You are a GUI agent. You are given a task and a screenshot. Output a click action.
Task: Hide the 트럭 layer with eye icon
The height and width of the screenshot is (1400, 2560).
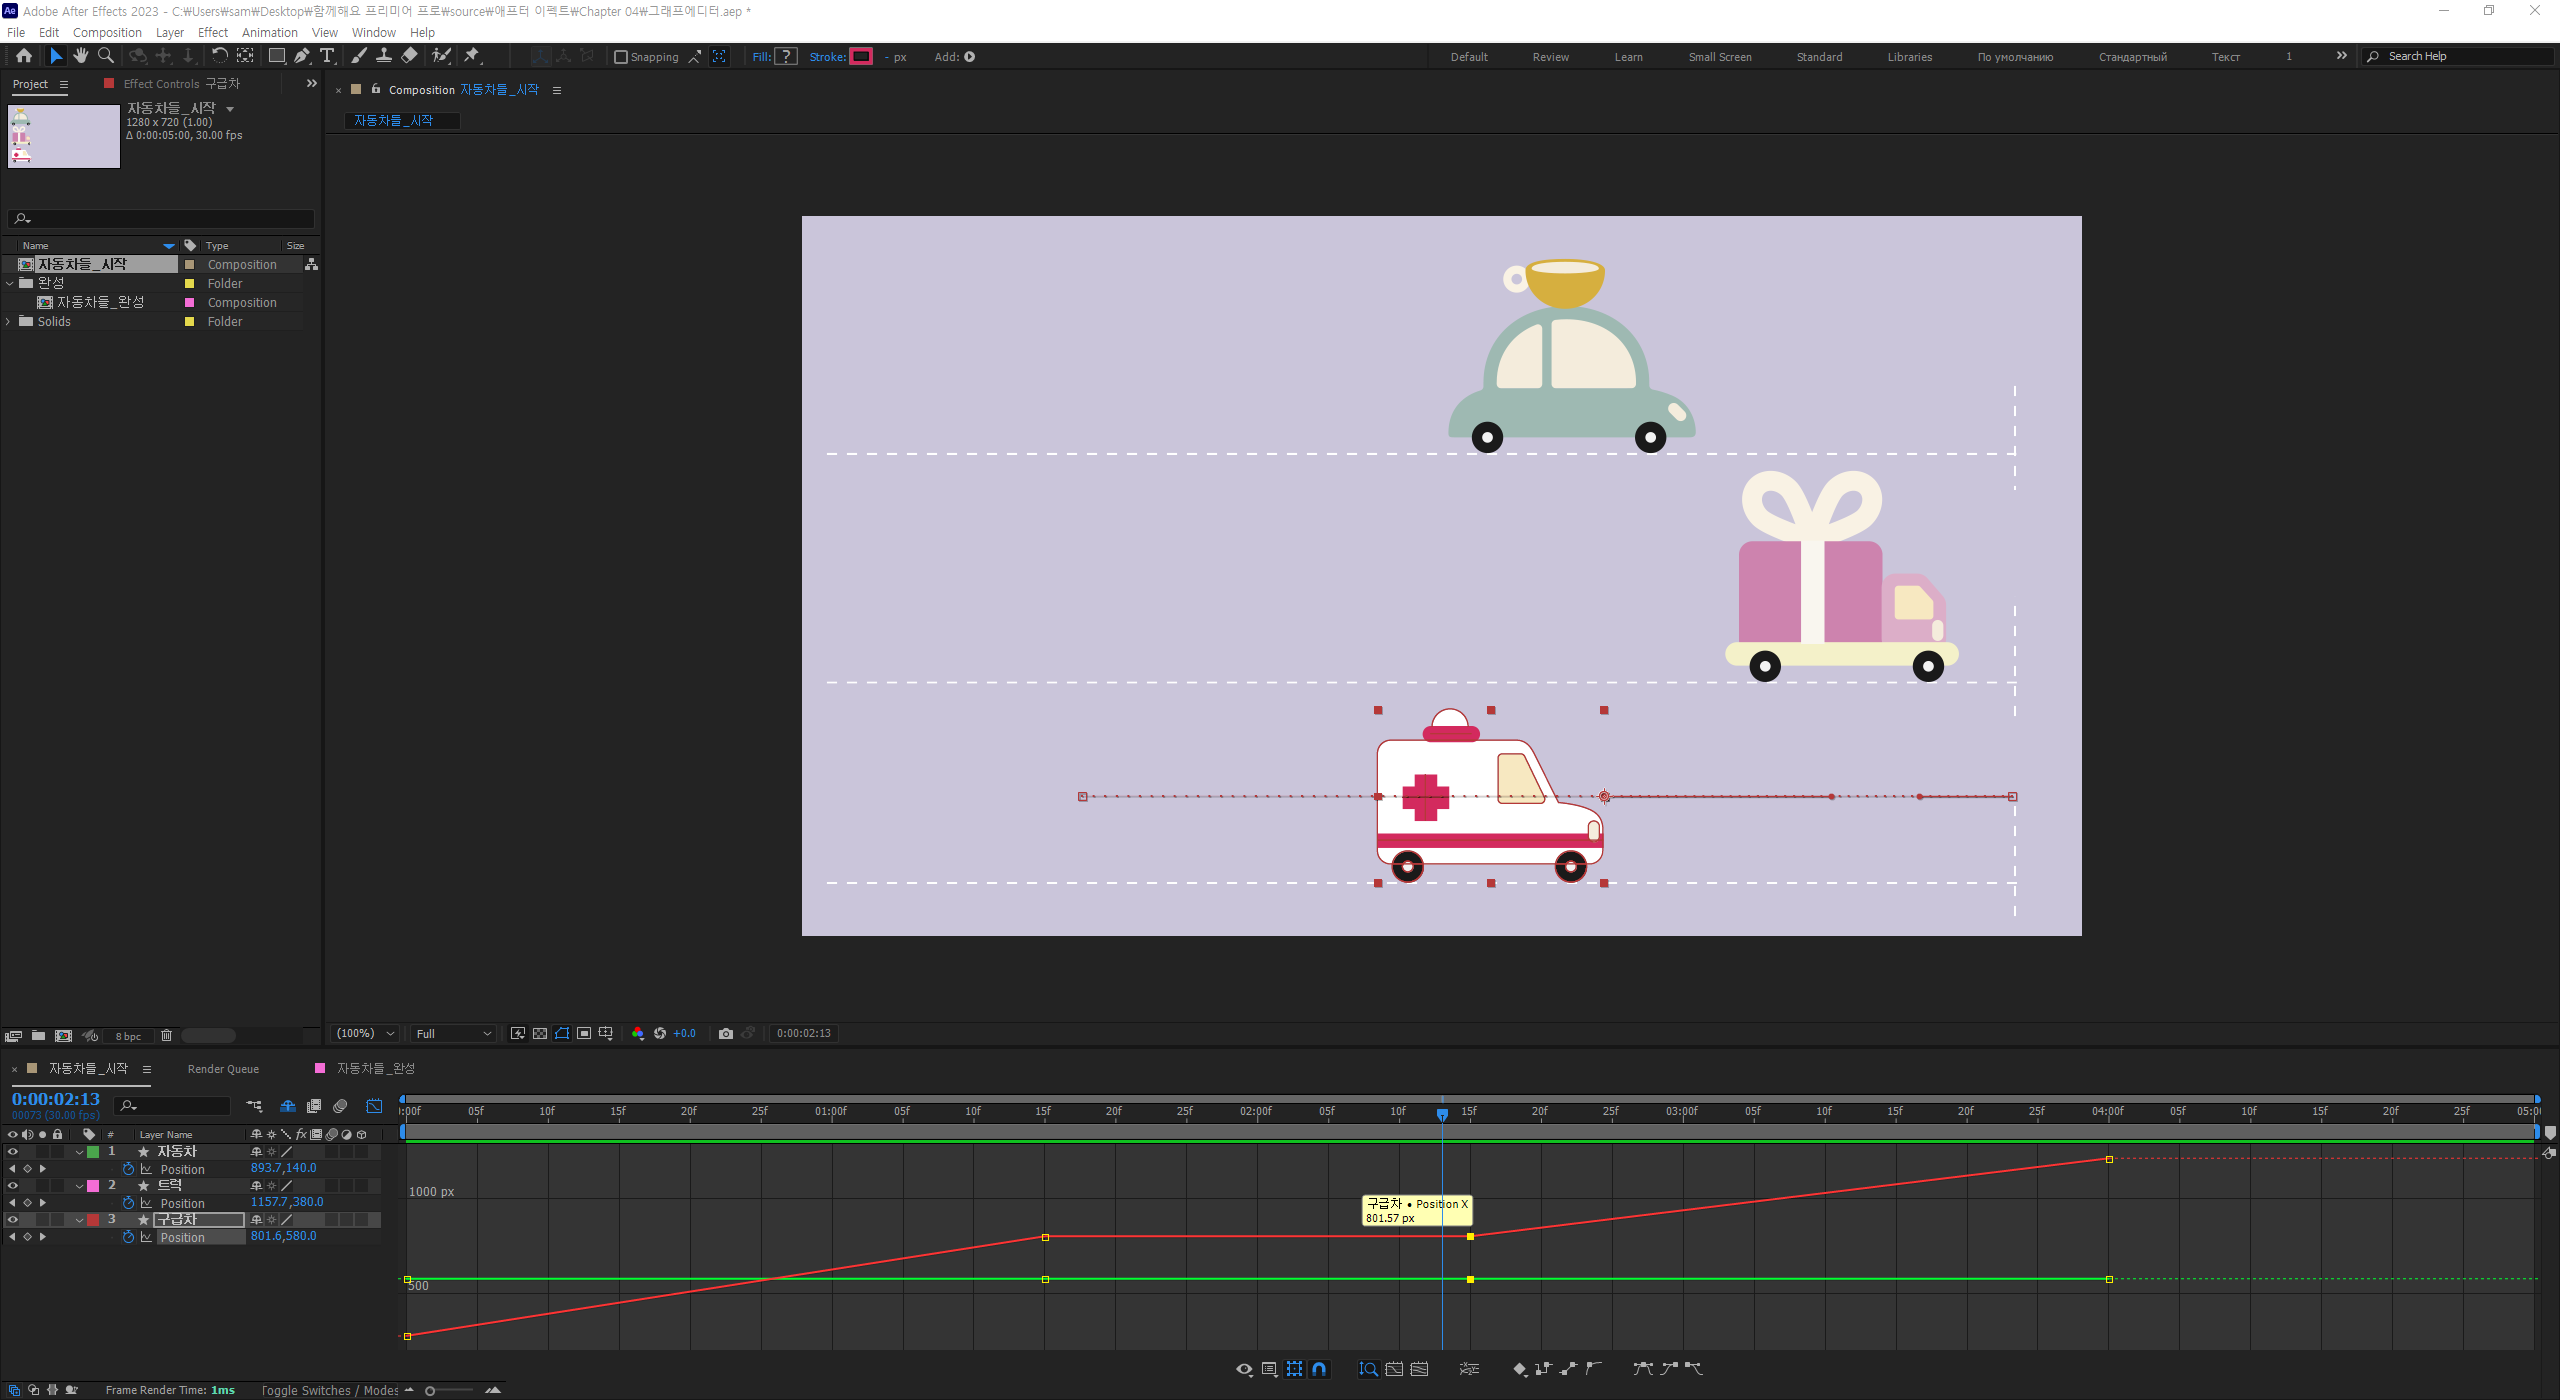[x=13, y=1186]
